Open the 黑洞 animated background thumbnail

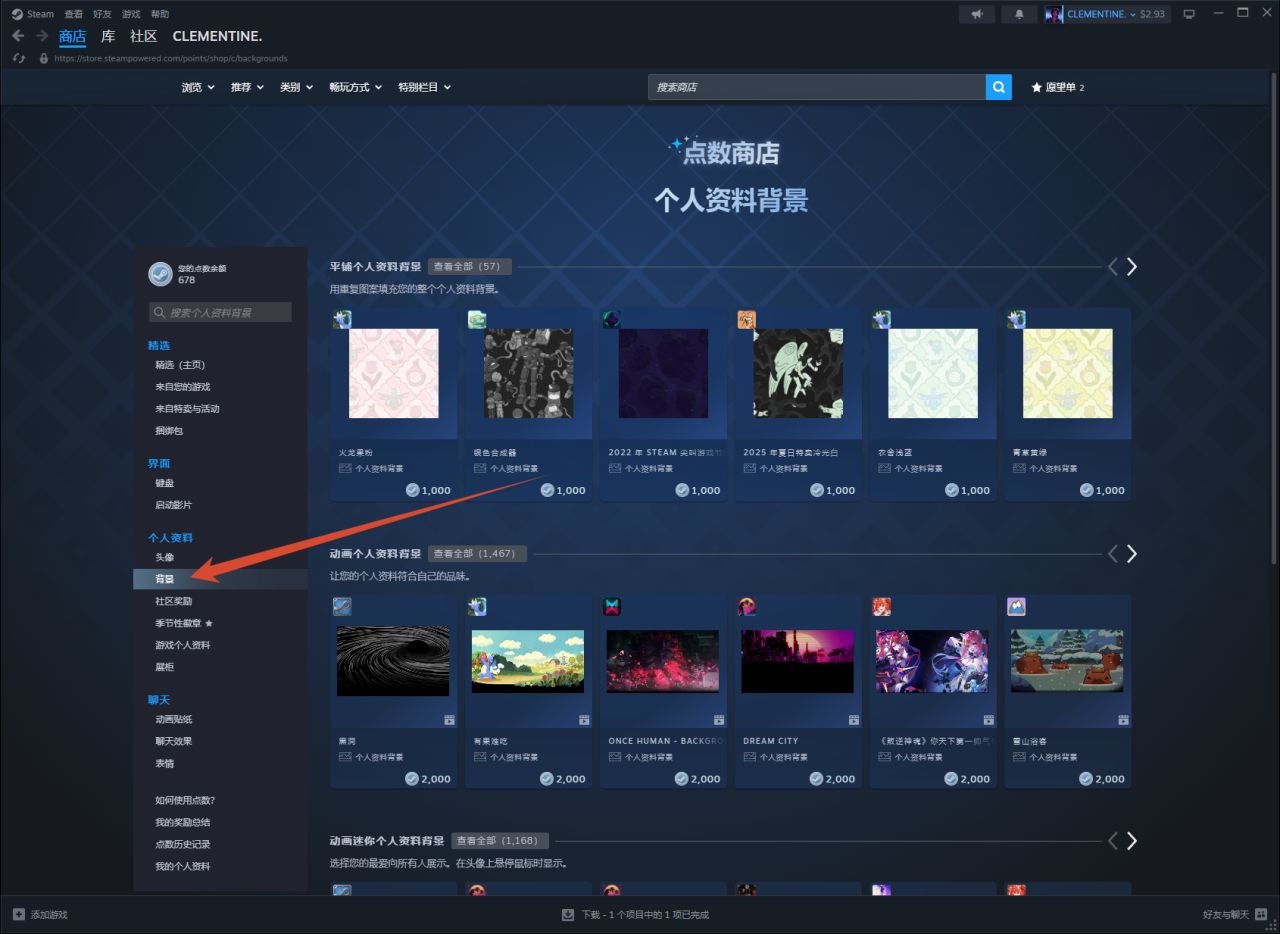tap(393, 662)
